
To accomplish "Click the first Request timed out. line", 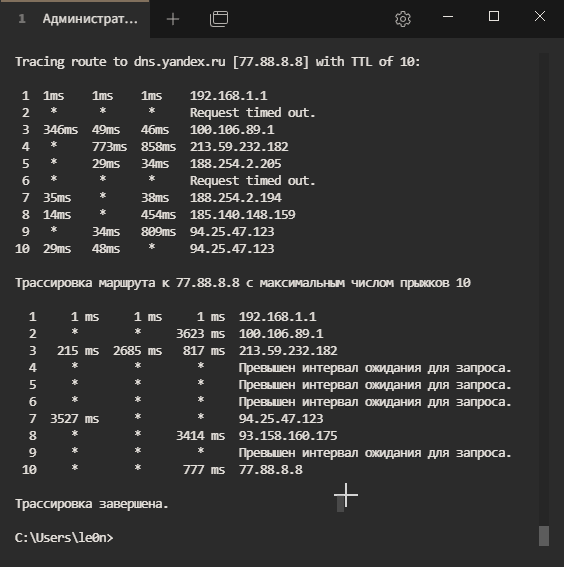I will [x=253, y=113].
